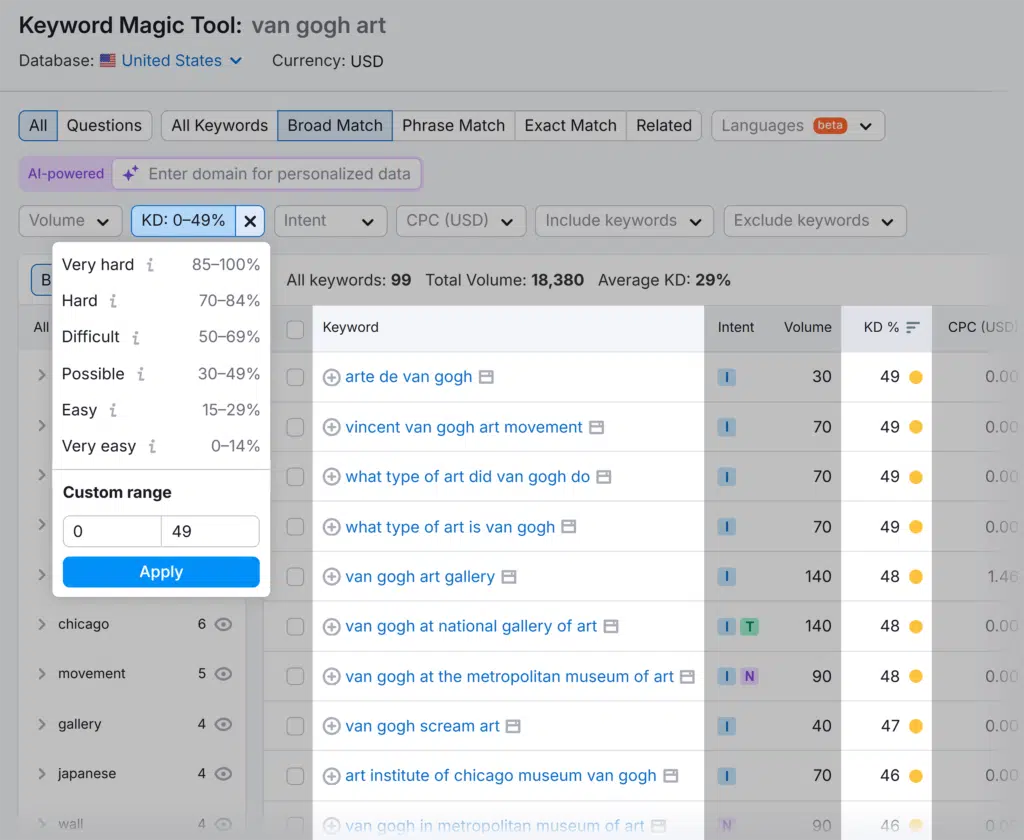The image size is (1024, 840).
Task: Click the AI-powered sparkle icon
Action: [x=130, y=174]
